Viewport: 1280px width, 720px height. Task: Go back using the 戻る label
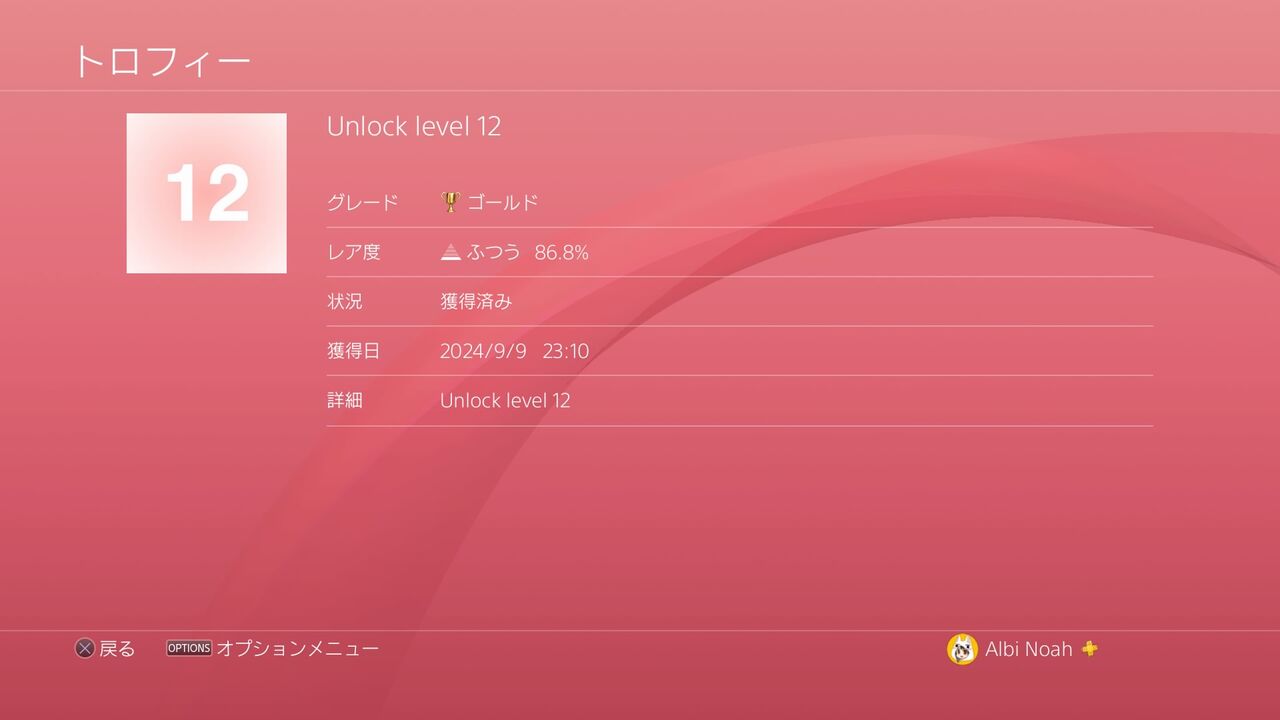tap(117, 649)
